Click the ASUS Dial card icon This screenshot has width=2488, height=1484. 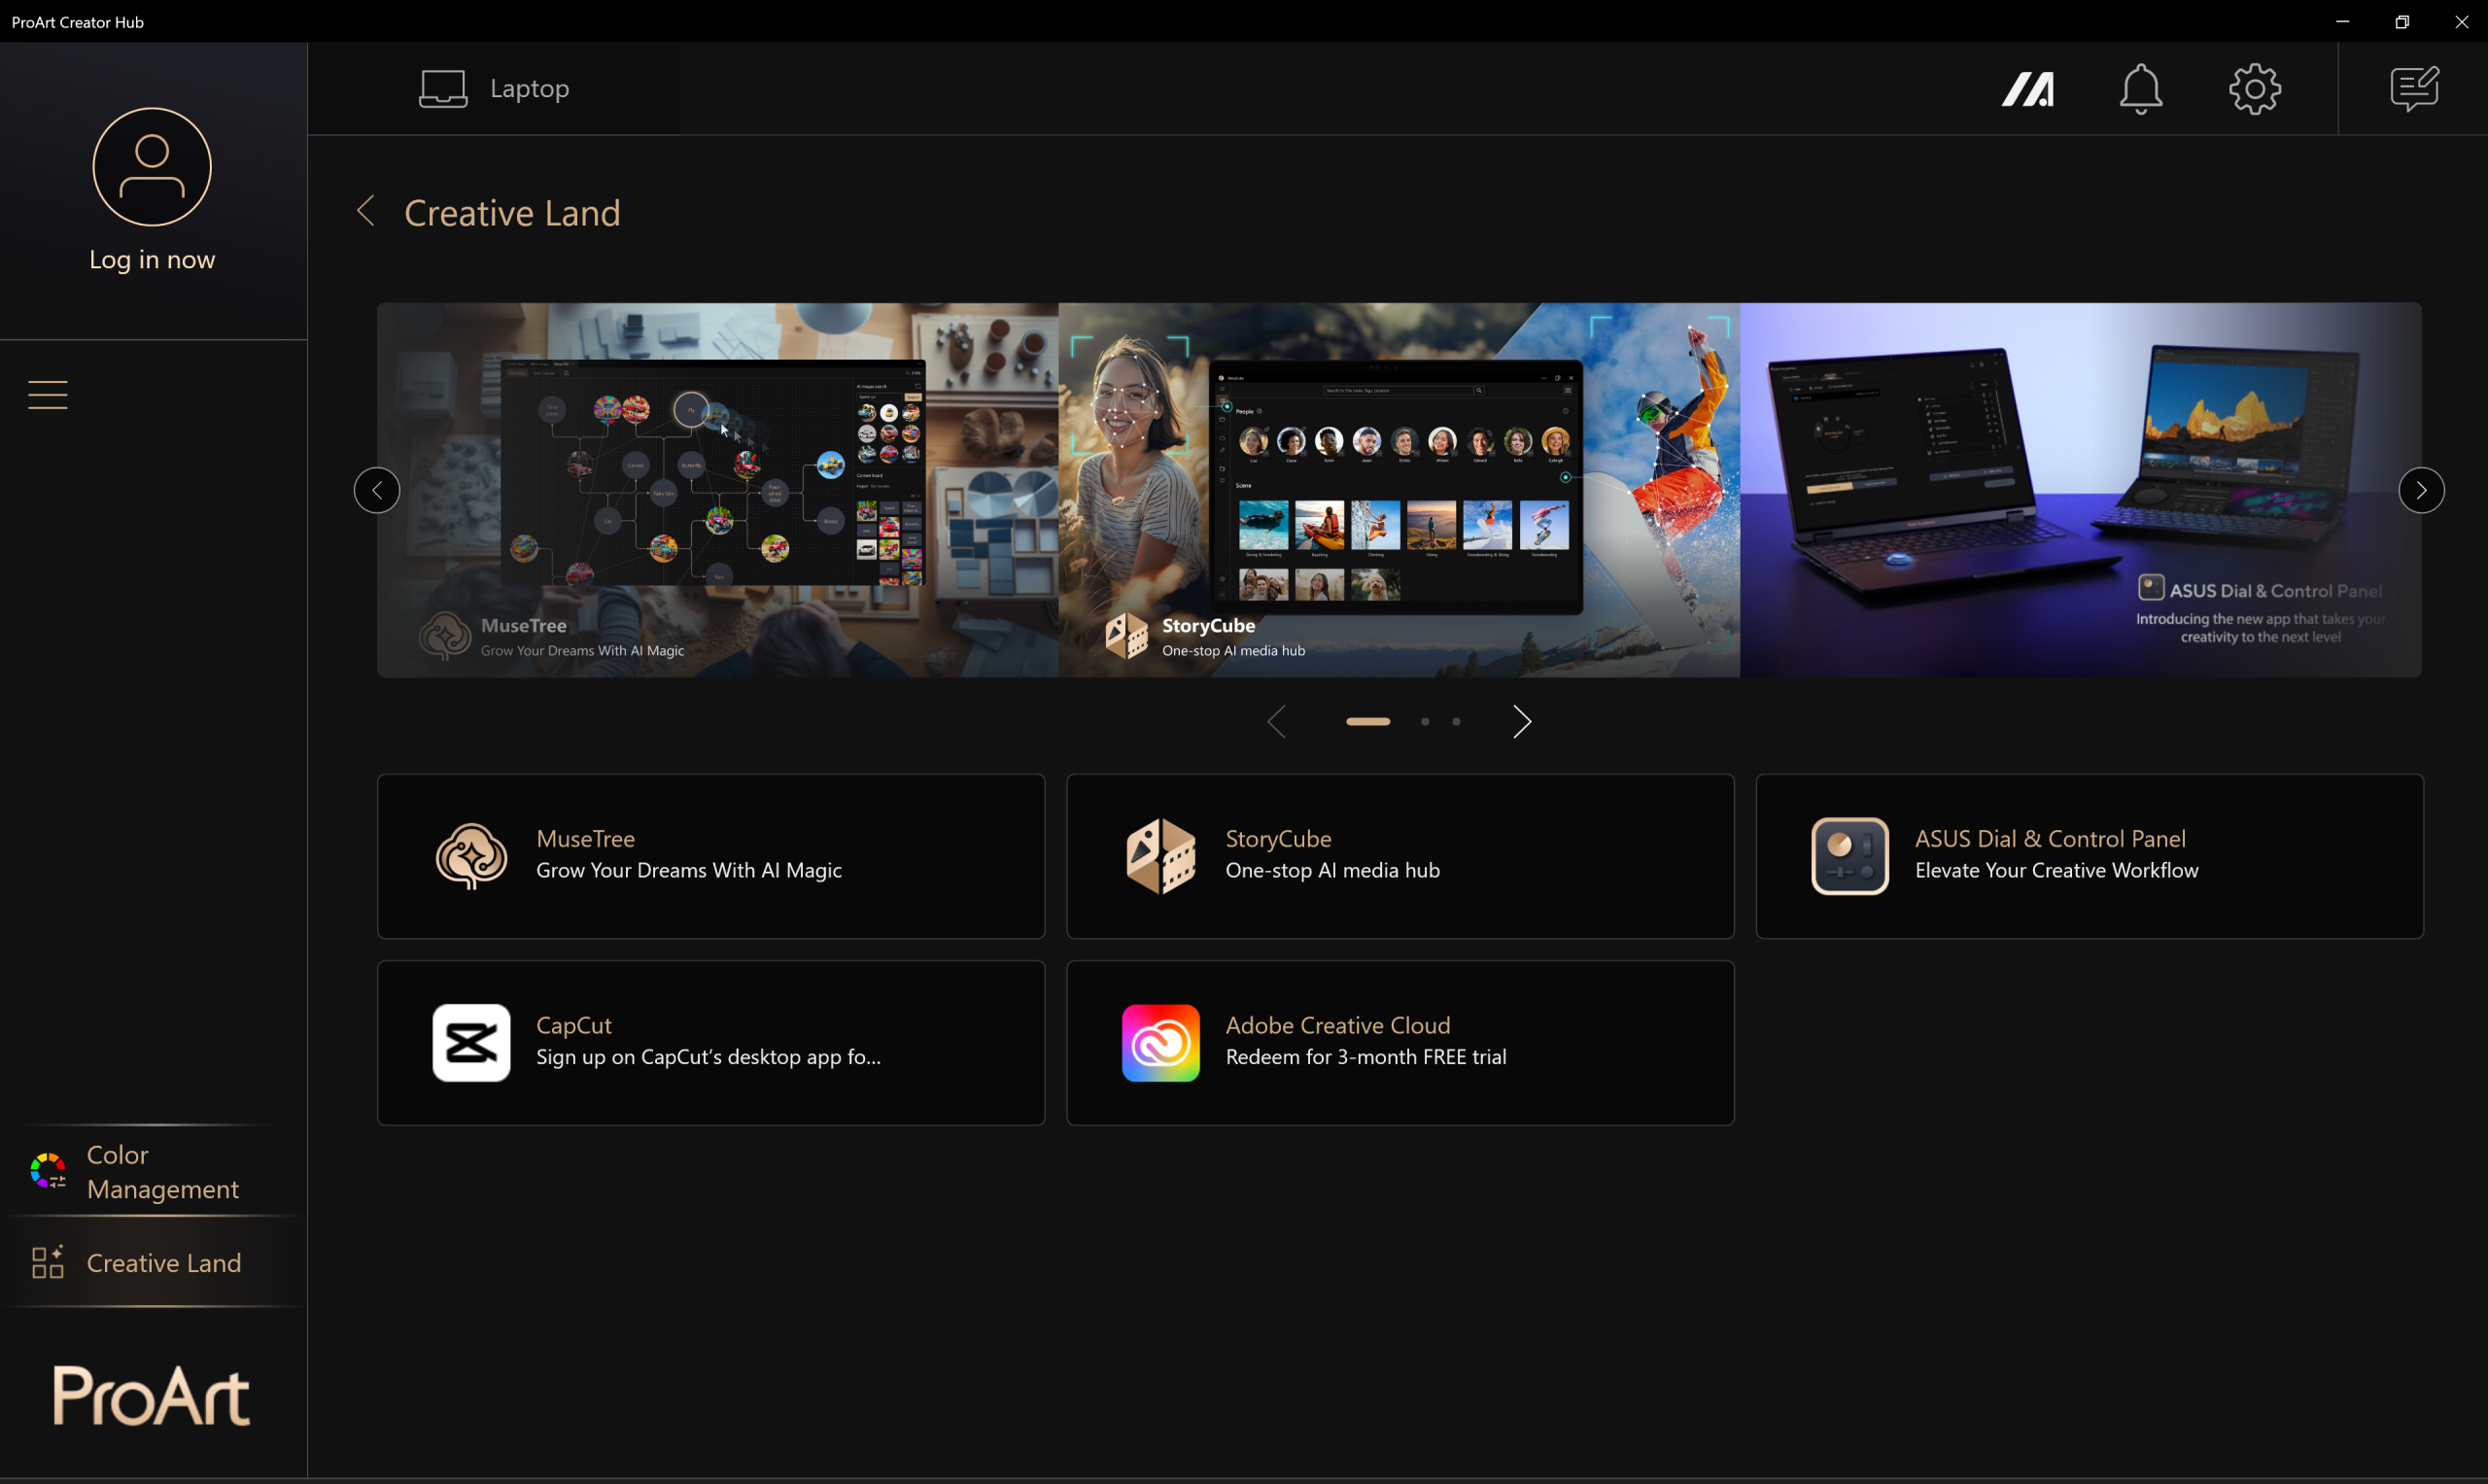1850,856
